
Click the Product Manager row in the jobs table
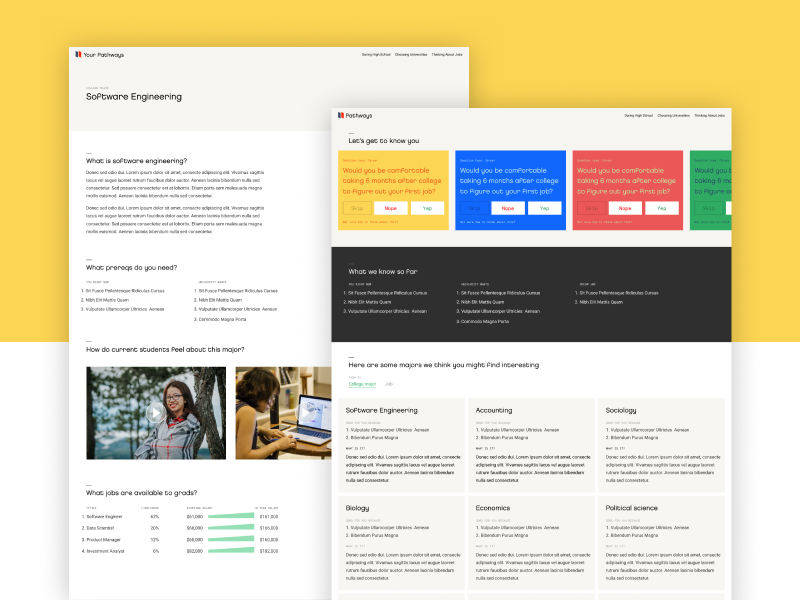[180, 539]
